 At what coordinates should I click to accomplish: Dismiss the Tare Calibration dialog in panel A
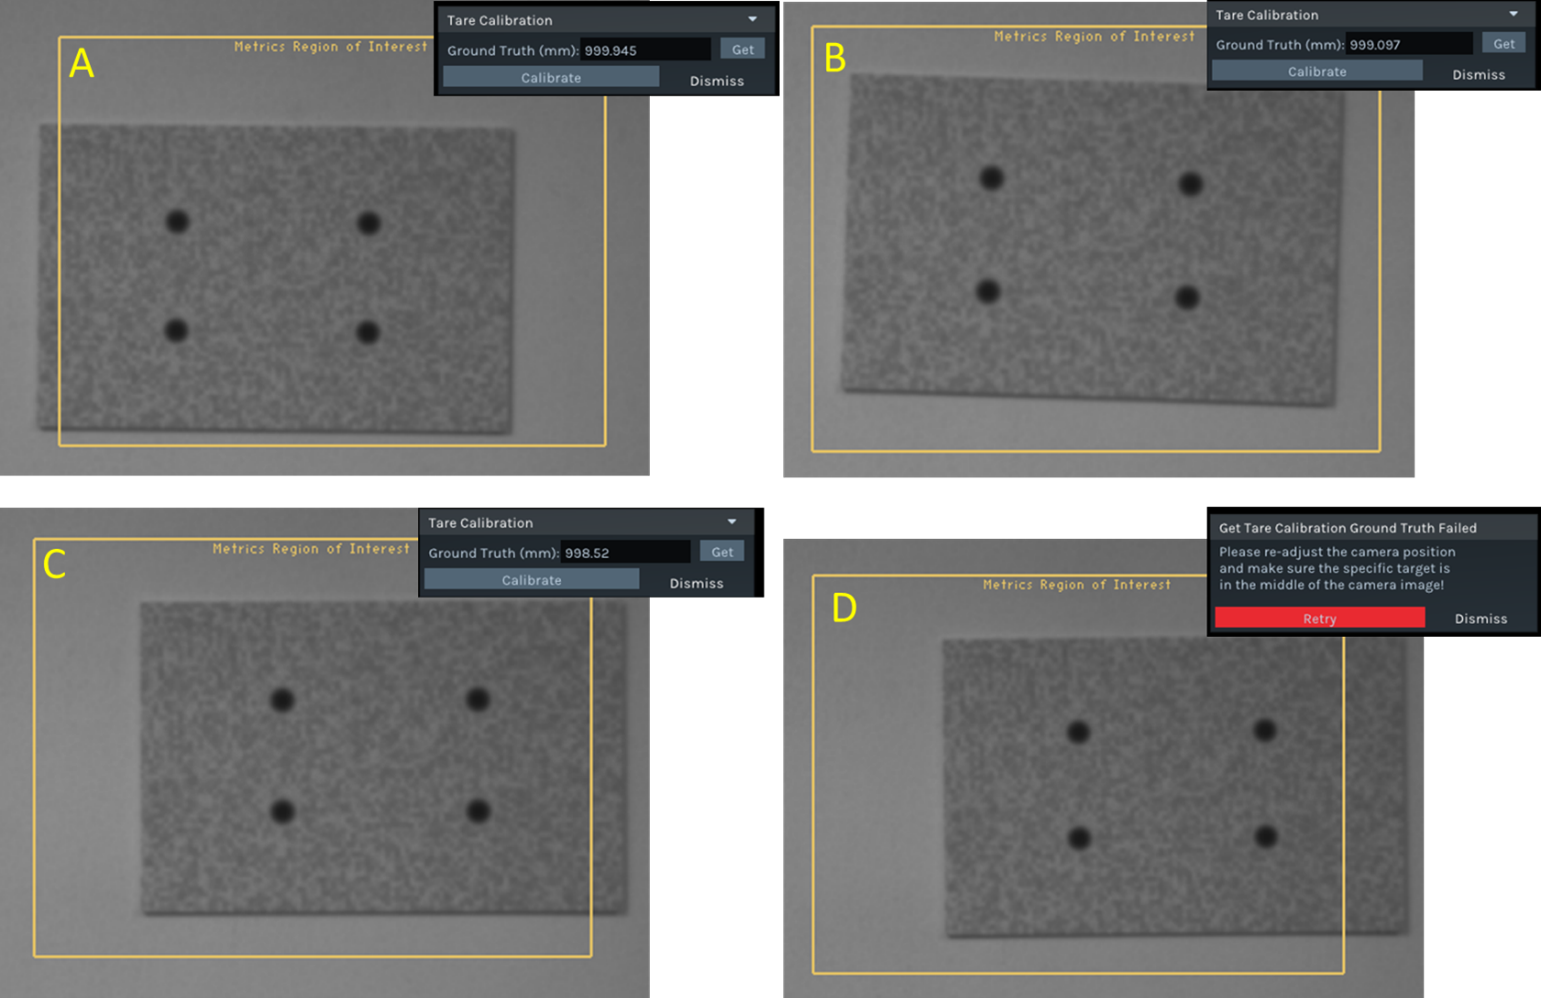(x=716, y=81)
